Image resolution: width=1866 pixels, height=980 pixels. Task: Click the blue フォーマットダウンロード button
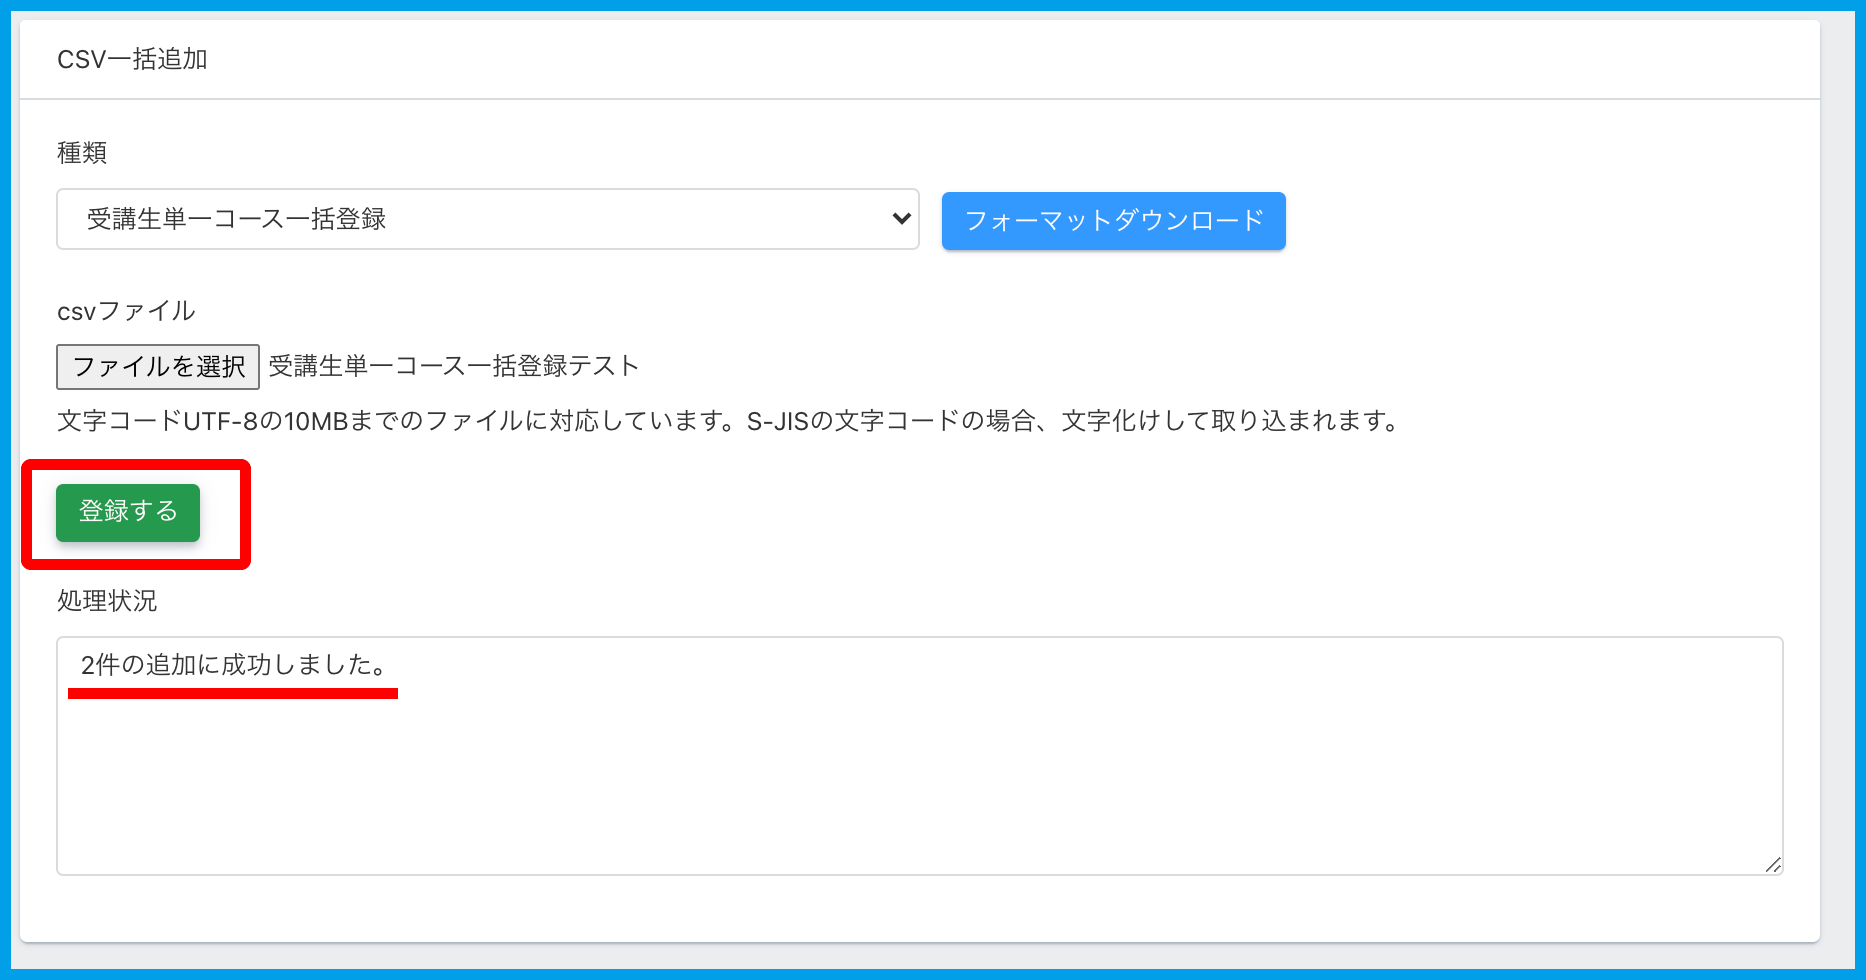click(x=1113, y=221)
